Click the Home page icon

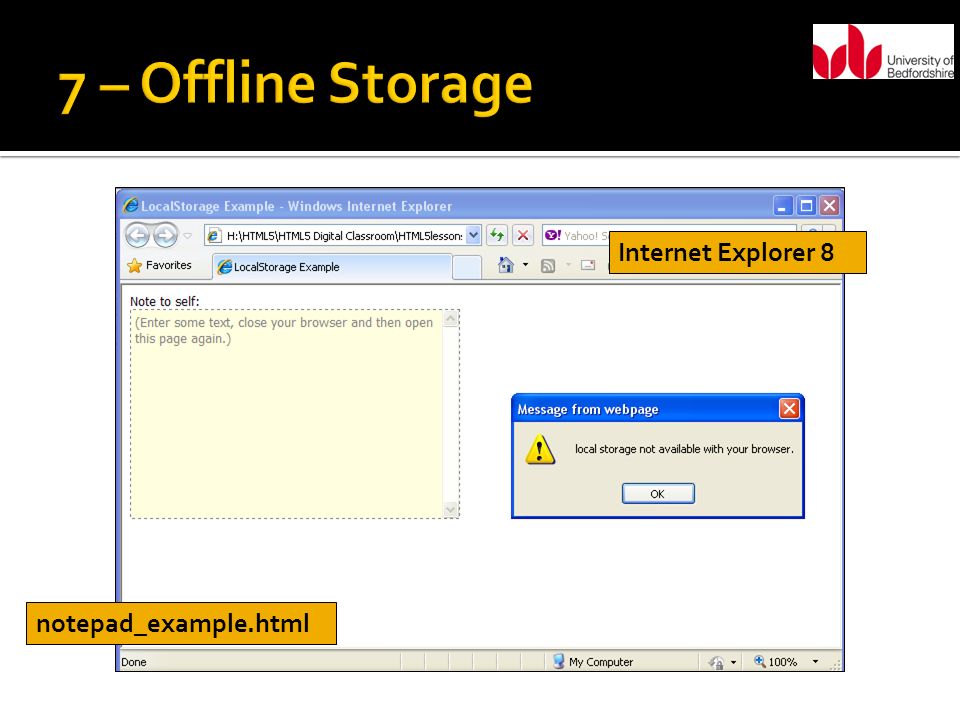506,265
